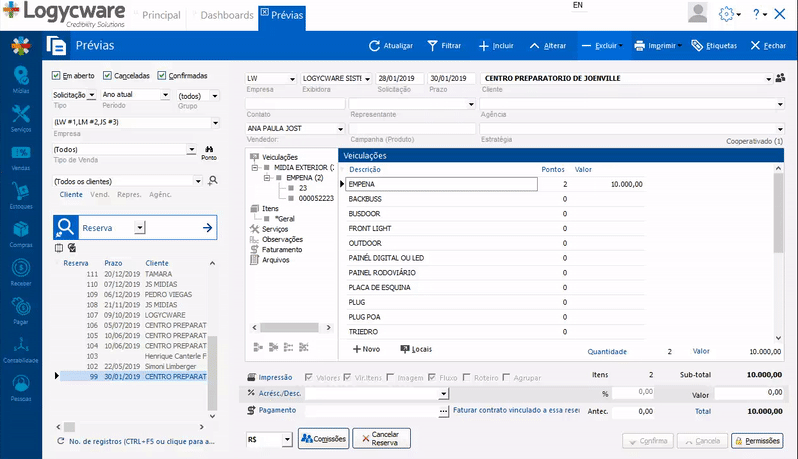
Task: Switch to the Principal tab
Action: pyautogui.click(x=161, y=17)
